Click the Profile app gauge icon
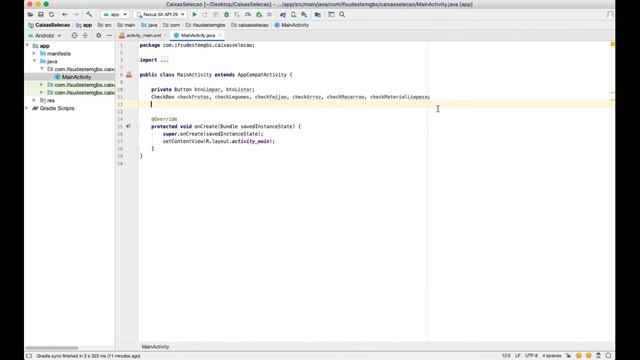This screenshot has height=360, width=640. pos(248,14)
